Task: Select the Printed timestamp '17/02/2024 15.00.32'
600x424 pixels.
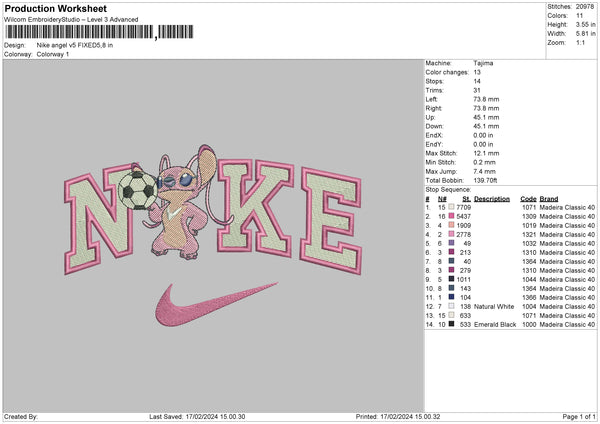Action: click(x=410, y=416)
